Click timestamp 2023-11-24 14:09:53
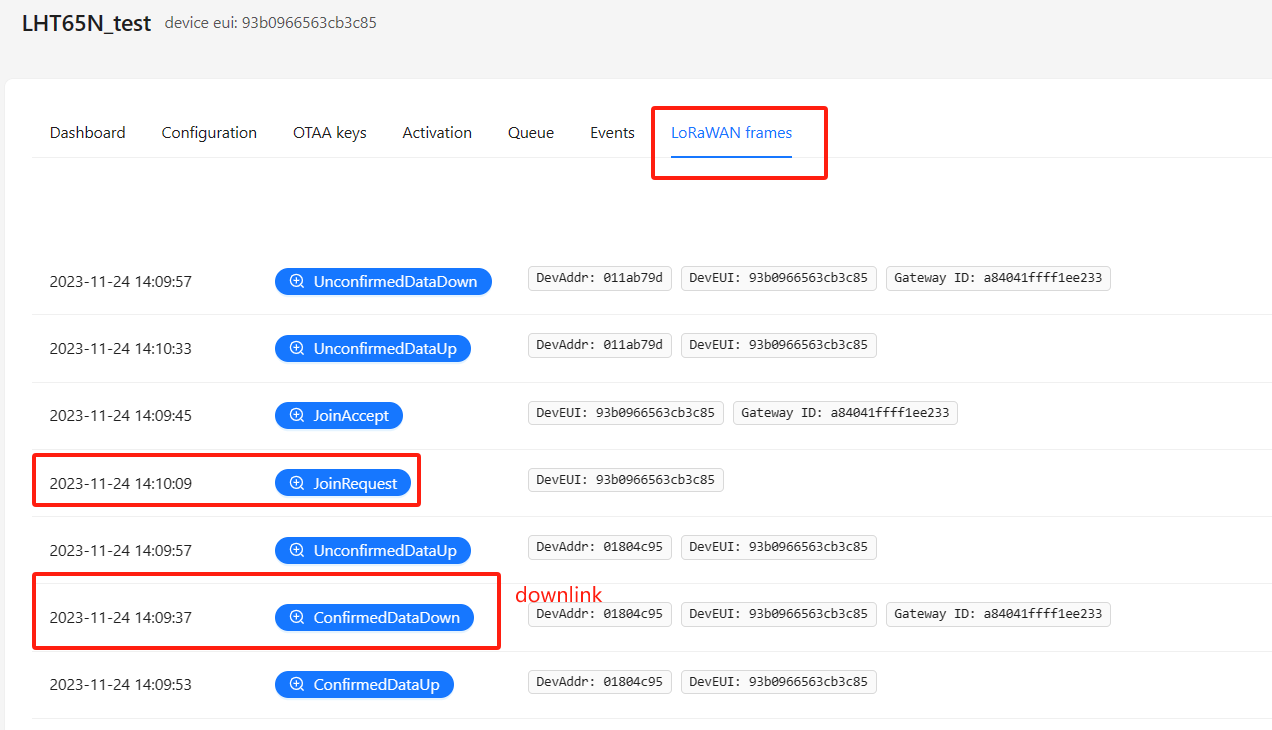This screenshot has width=1272, height=730. (120, 685)
